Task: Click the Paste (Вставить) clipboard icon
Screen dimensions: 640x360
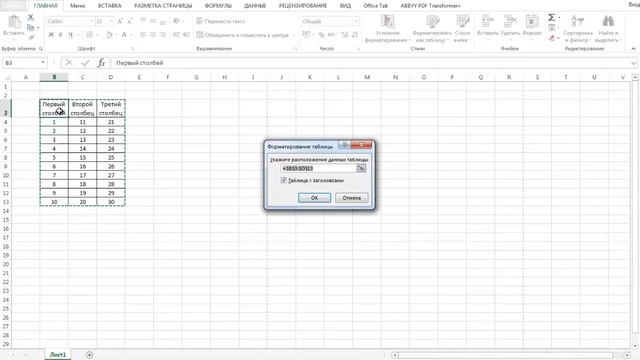Action: pos(14,22)
